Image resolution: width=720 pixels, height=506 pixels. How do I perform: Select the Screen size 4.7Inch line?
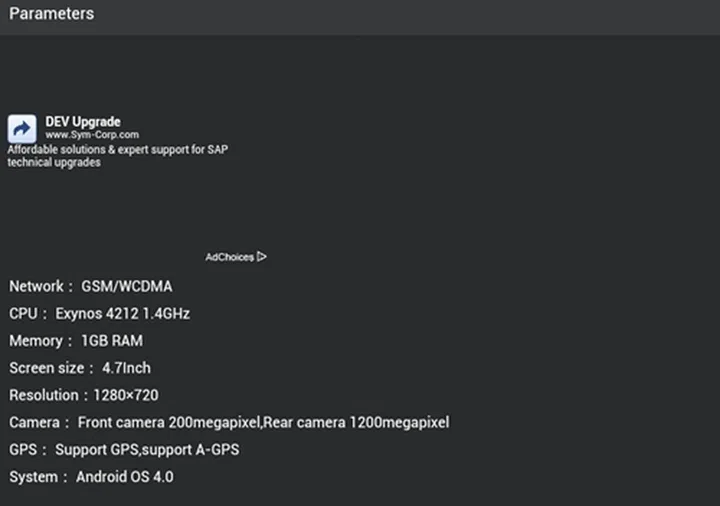[80, 368]
